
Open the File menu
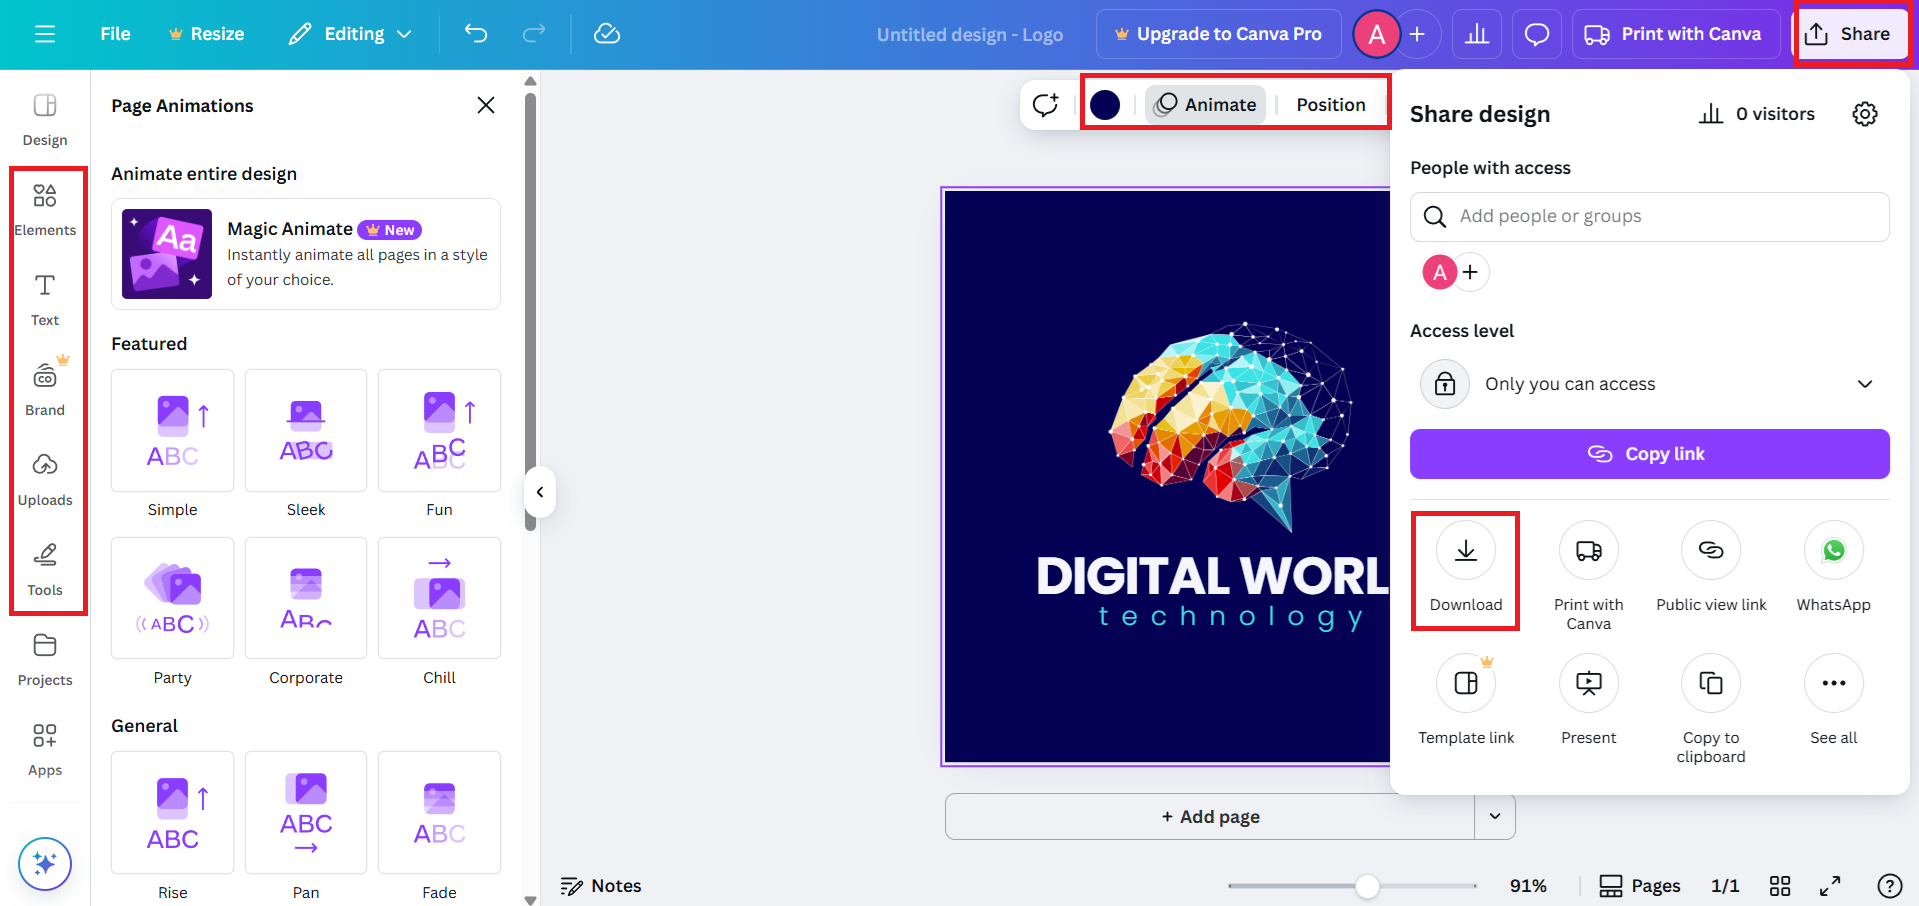pyautogui.click(x=114, y=33)
